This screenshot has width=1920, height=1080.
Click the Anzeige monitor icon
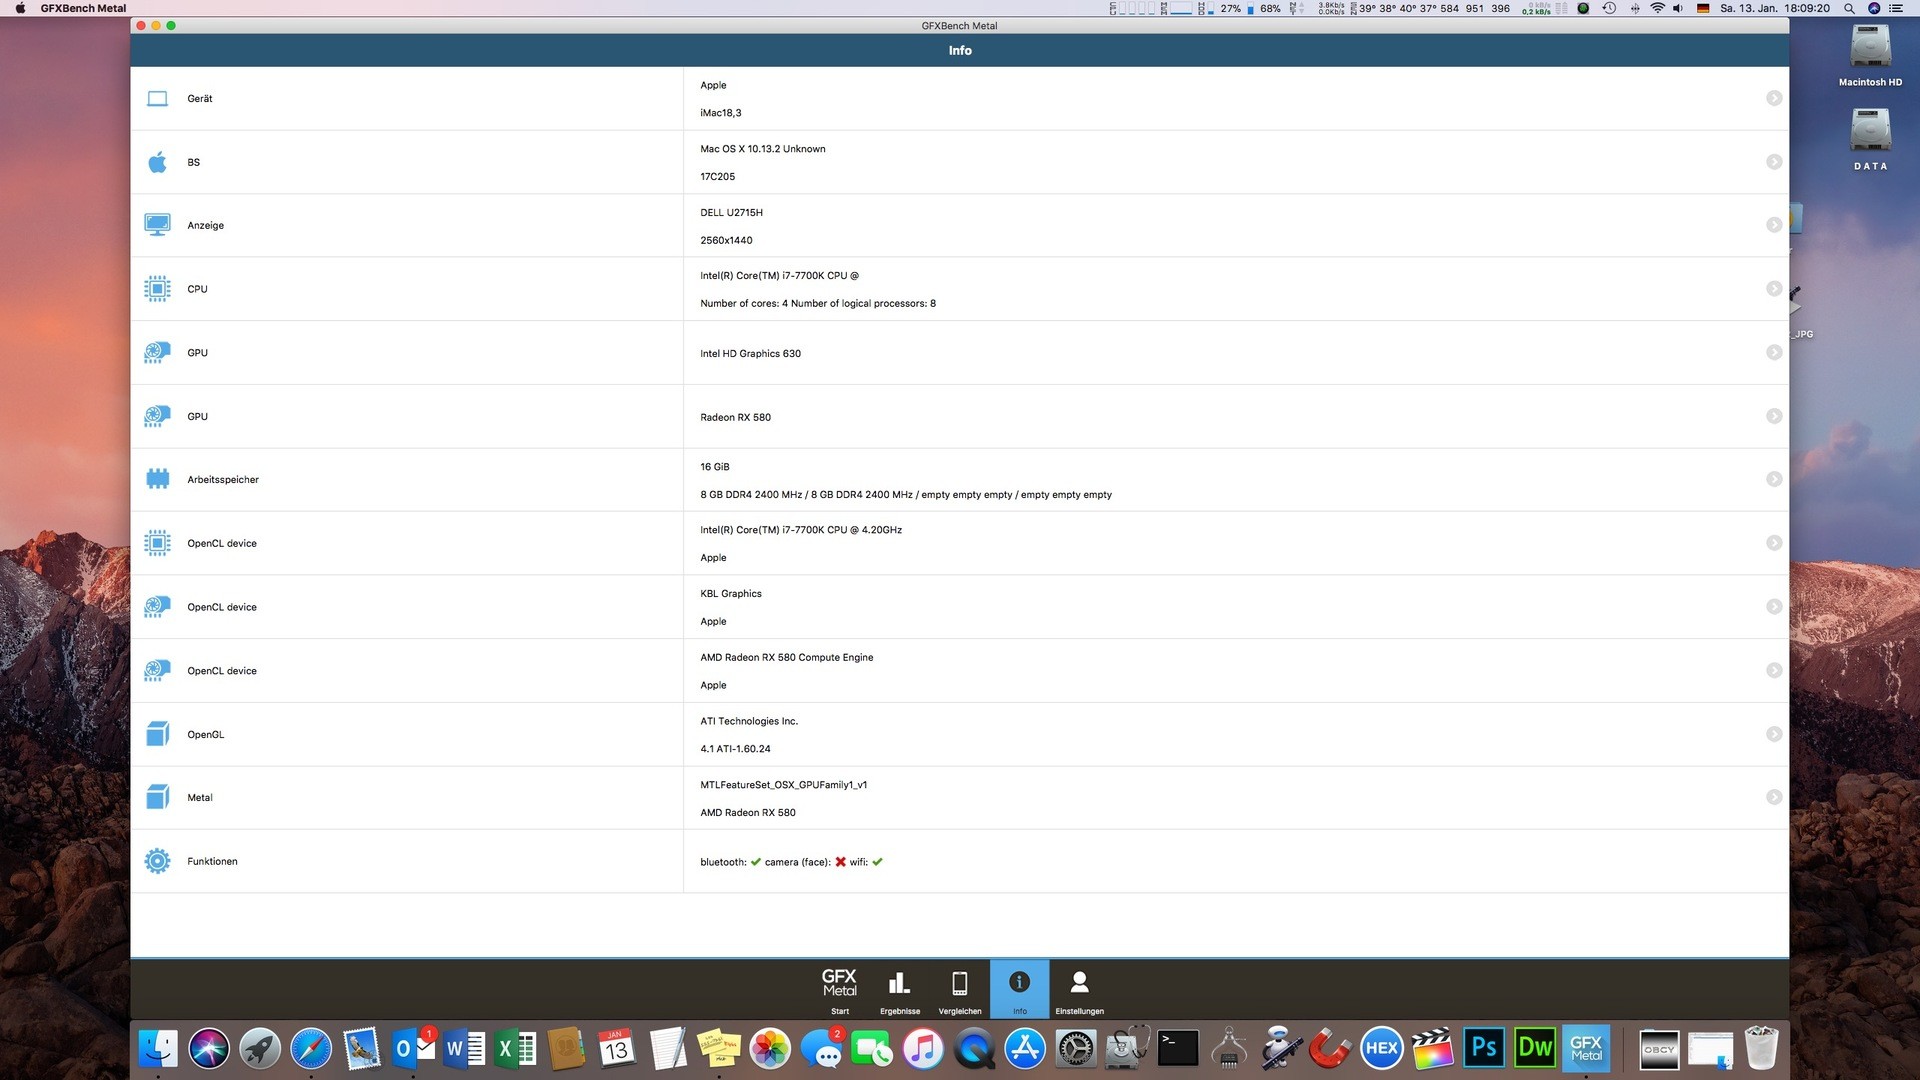point(157,225)
